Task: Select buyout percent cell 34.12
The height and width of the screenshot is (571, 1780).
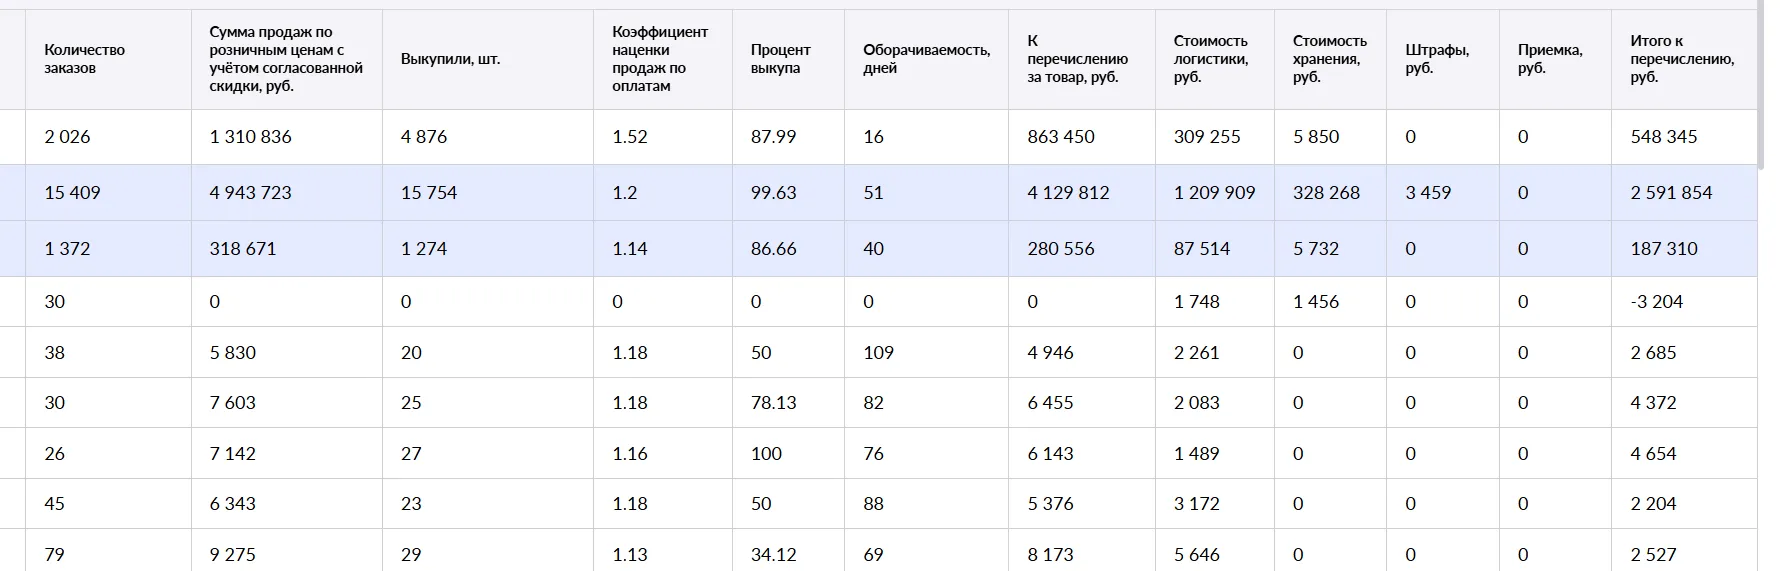Action: point(774,554)
